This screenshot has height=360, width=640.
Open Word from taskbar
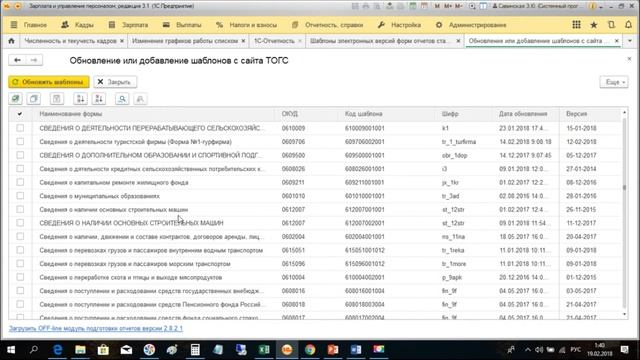(356, 350)
